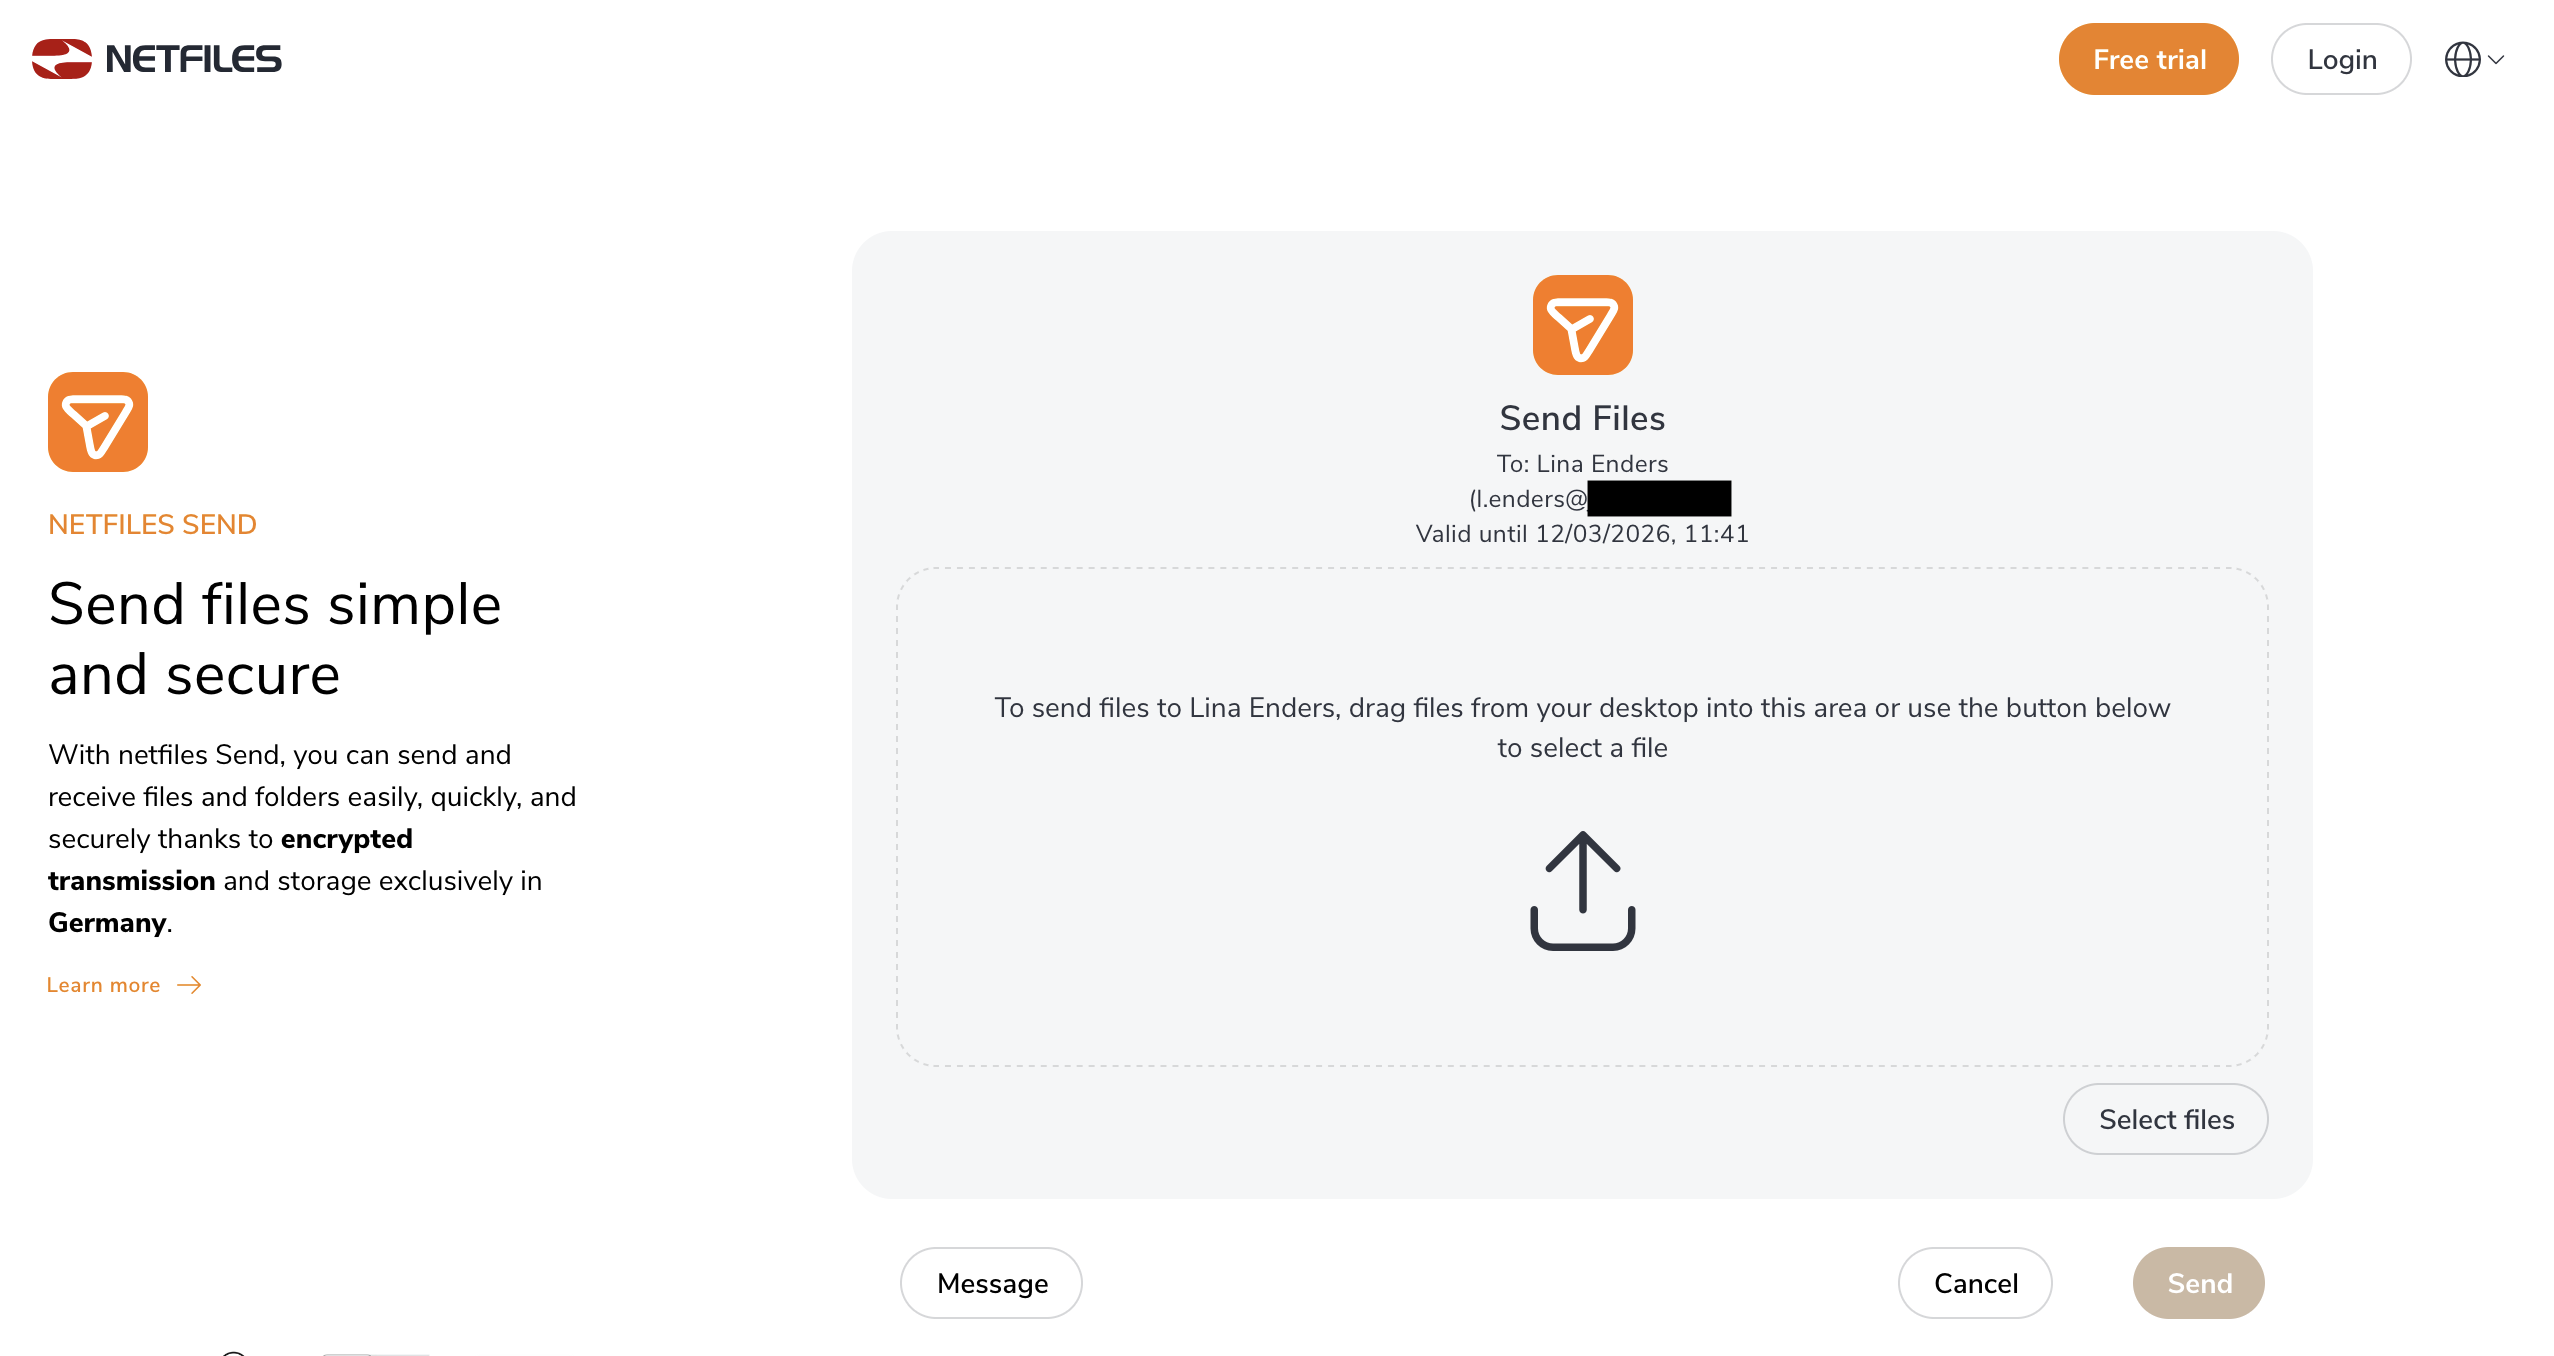Open the Login page

(x=2341, y=60)
